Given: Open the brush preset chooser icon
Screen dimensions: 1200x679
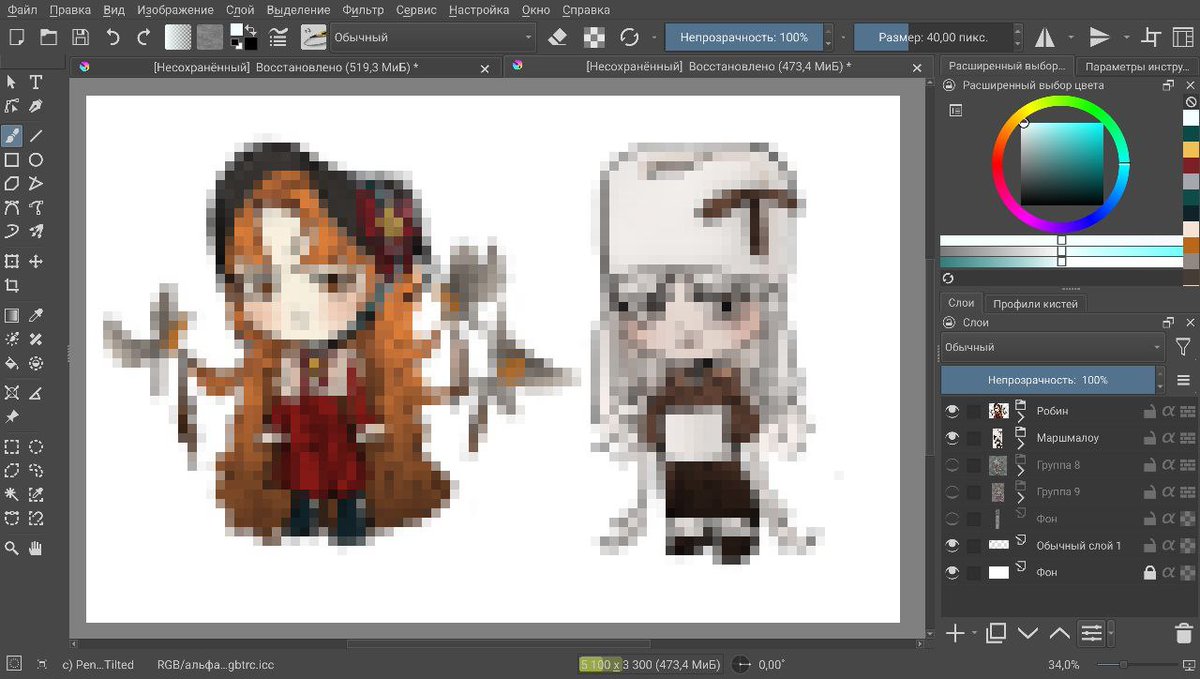Looking at the screenshot, I should coord(313,37).
